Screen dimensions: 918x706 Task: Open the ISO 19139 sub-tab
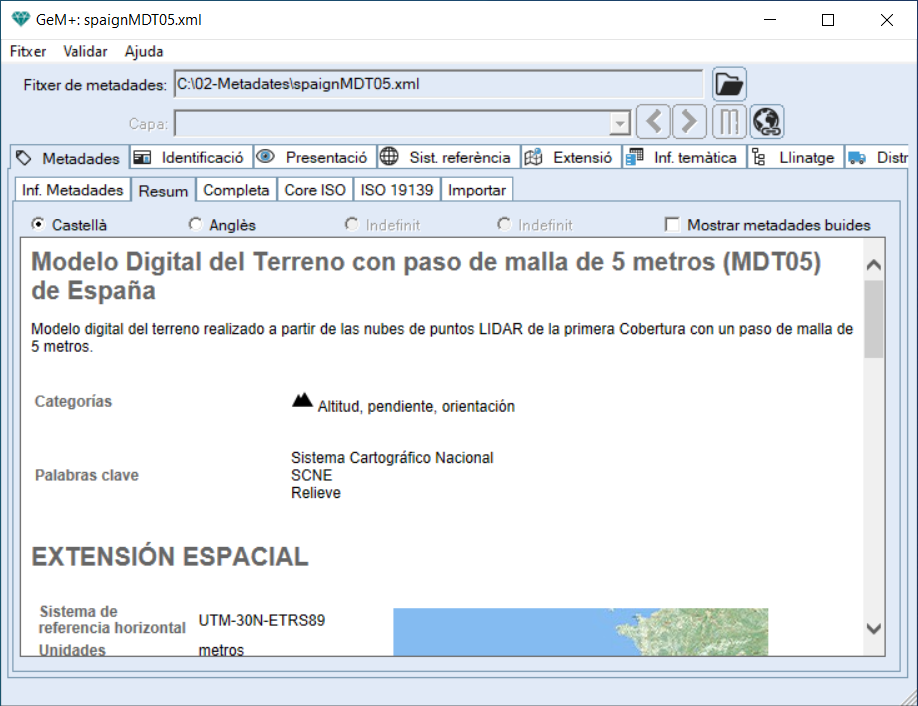coord(396,190)
